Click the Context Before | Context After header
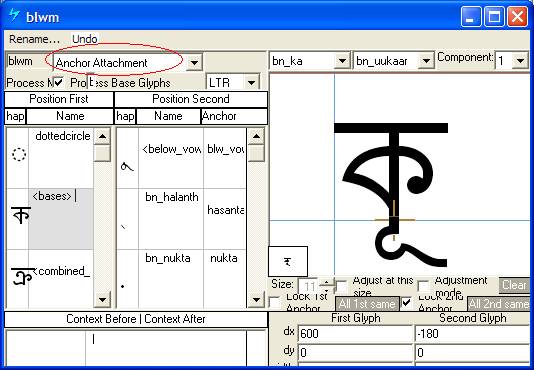Screen dimensions: 534x370 pos(136,319)
